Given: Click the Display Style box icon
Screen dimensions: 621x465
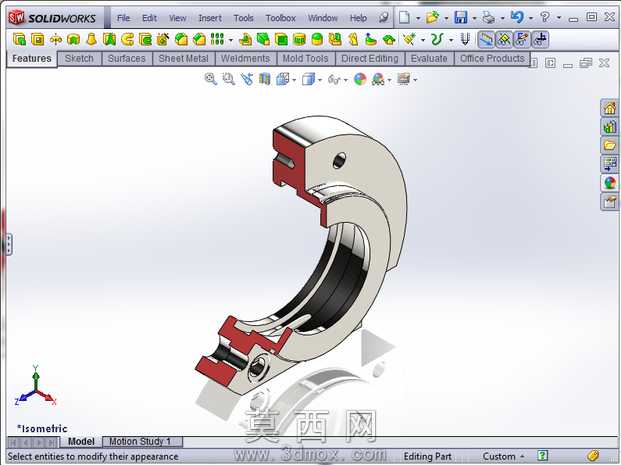Looking at the screenshot, I should [308, 79].
